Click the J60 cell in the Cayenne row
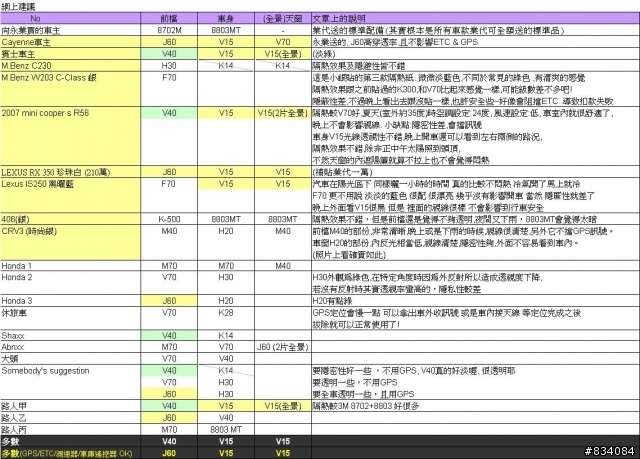This screenshot has height=459, width=640. (x=169, y=42)
